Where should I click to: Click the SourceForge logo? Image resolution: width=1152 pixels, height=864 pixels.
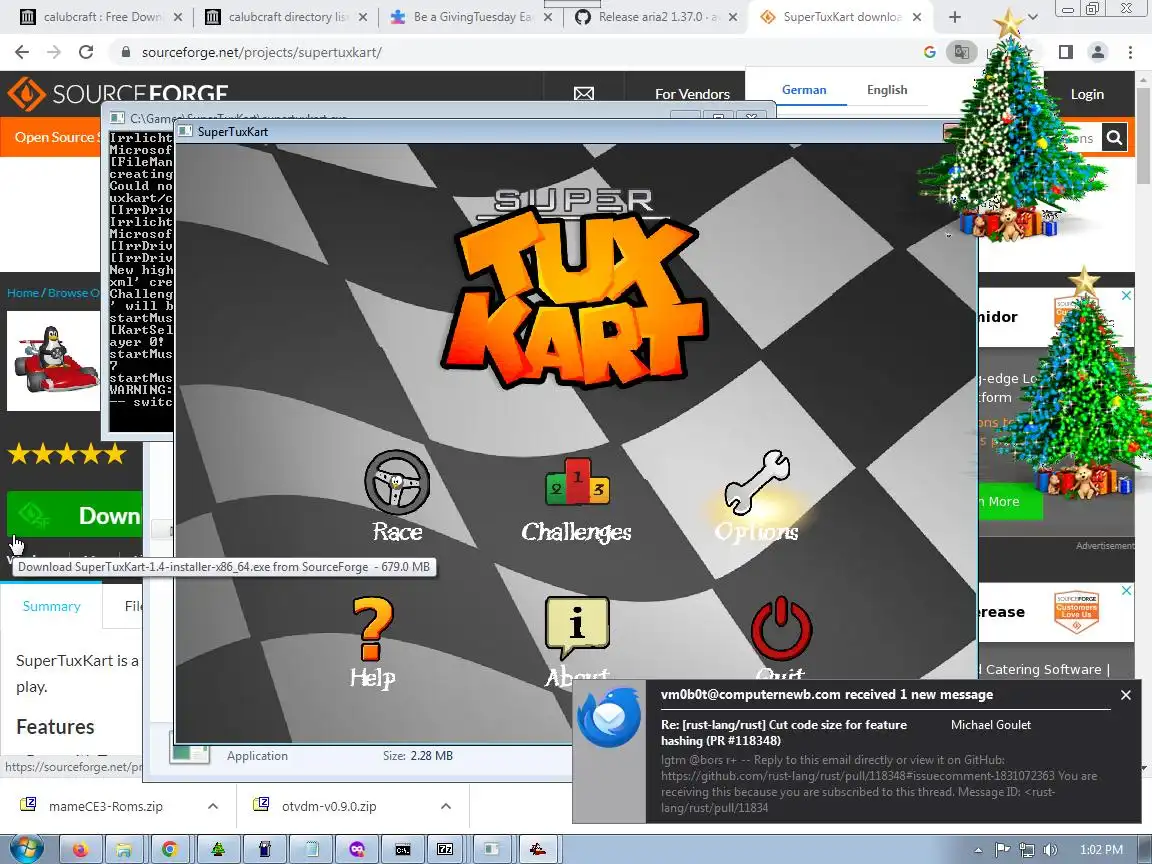point(118,94)
